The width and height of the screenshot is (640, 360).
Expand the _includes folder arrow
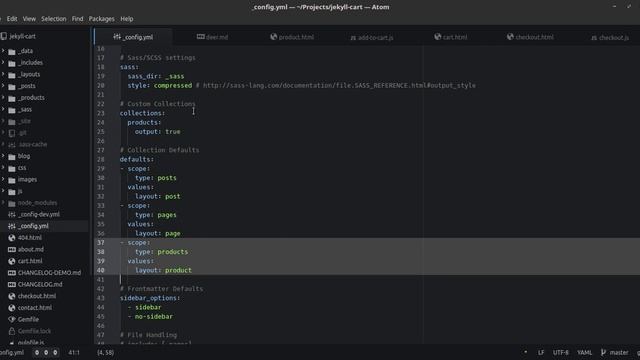click(x=3, y=62)
